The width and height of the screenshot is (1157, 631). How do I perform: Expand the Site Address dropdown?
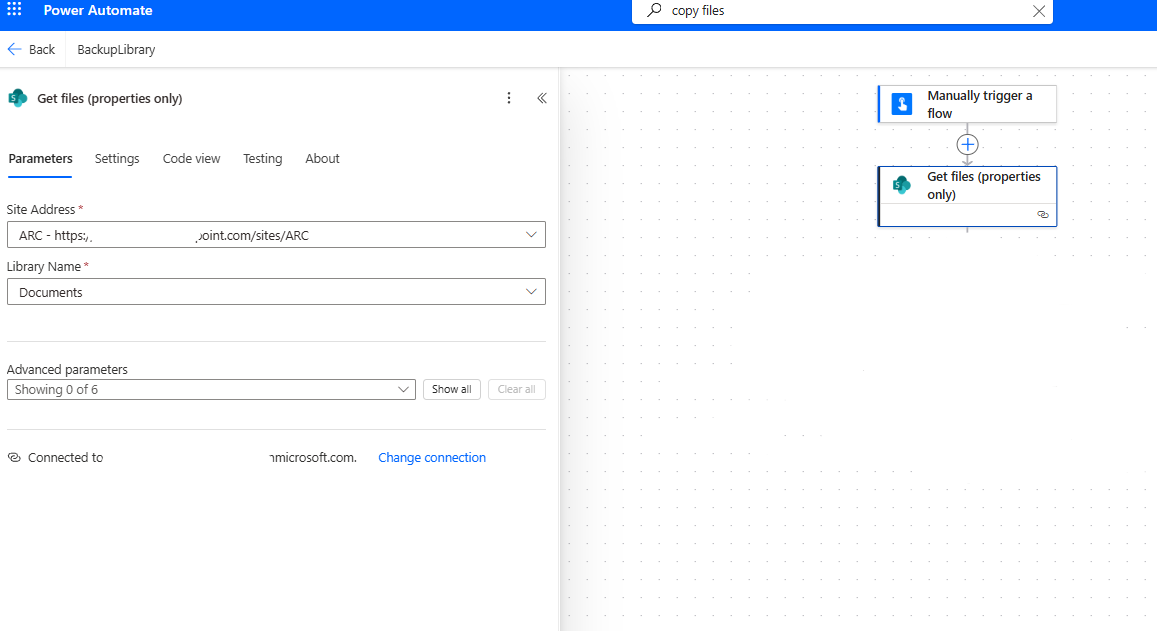click(x=531, y=235)
